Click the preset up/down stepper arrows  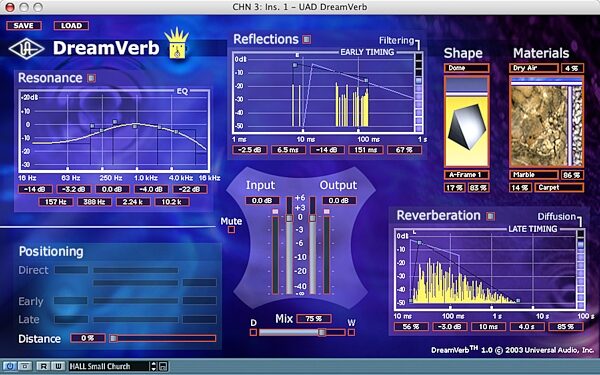(154, 366)
